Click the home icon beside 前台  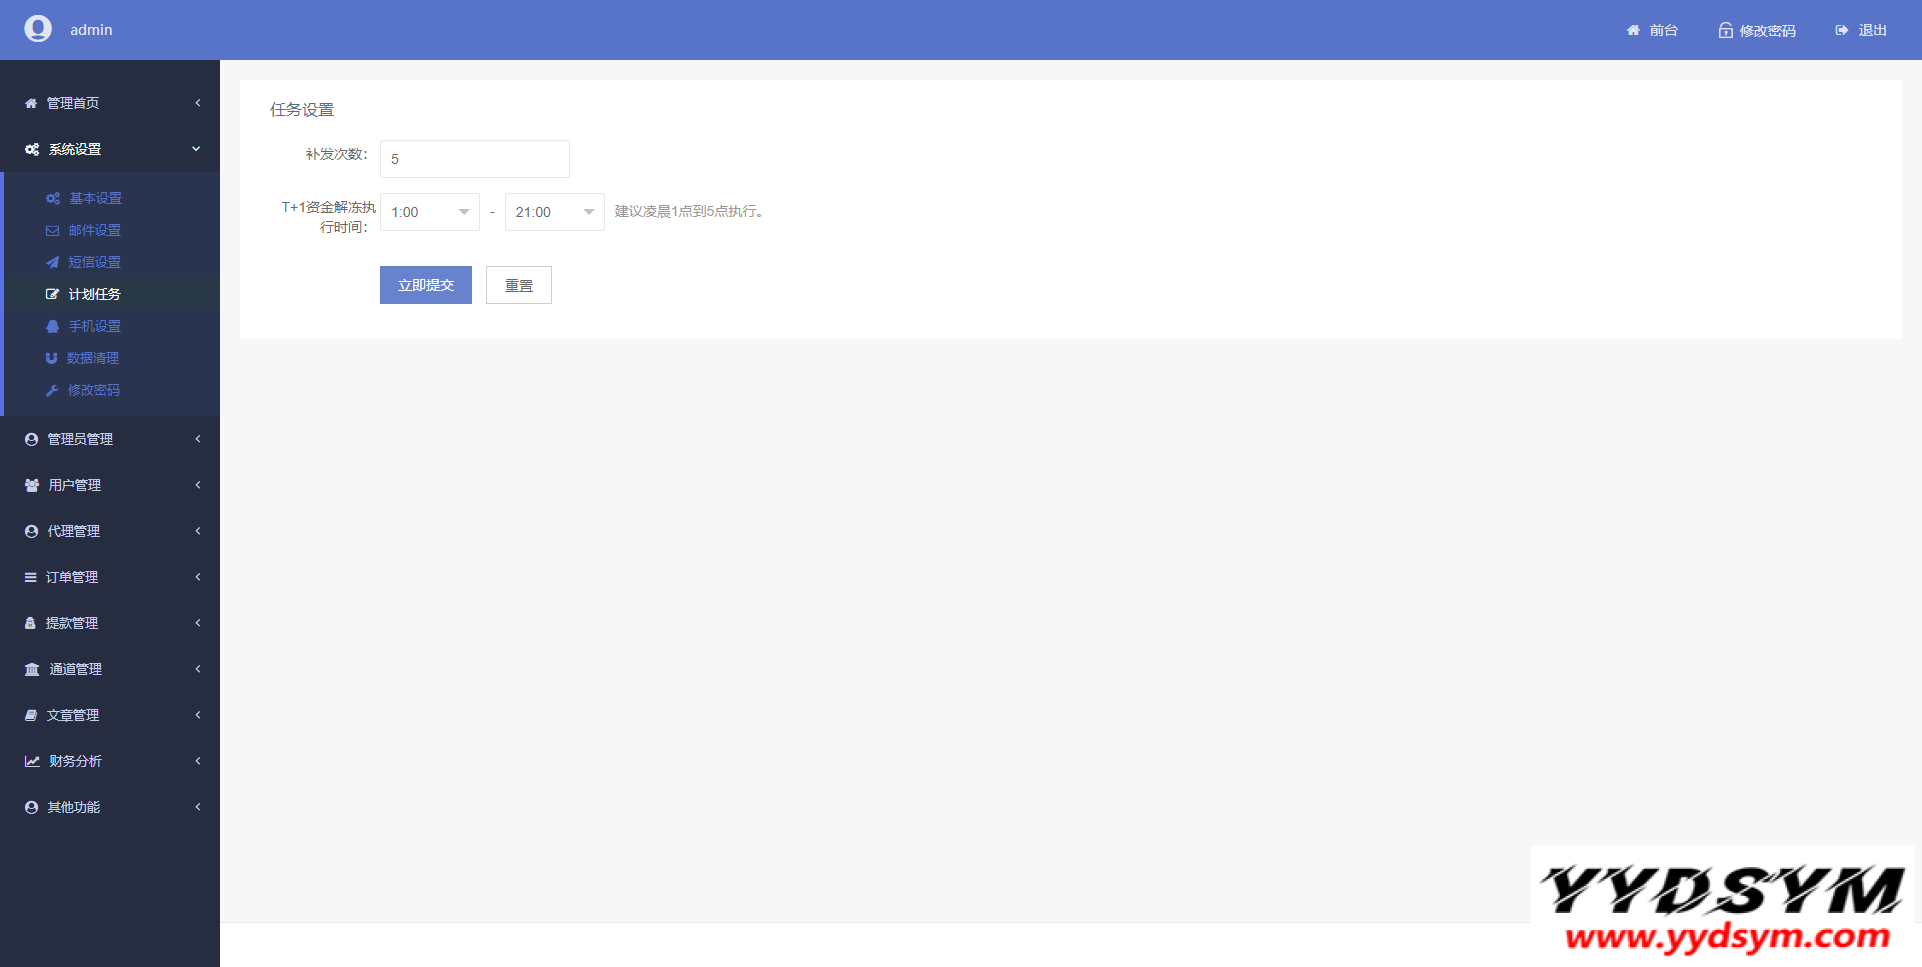(x=1633, y=30)
